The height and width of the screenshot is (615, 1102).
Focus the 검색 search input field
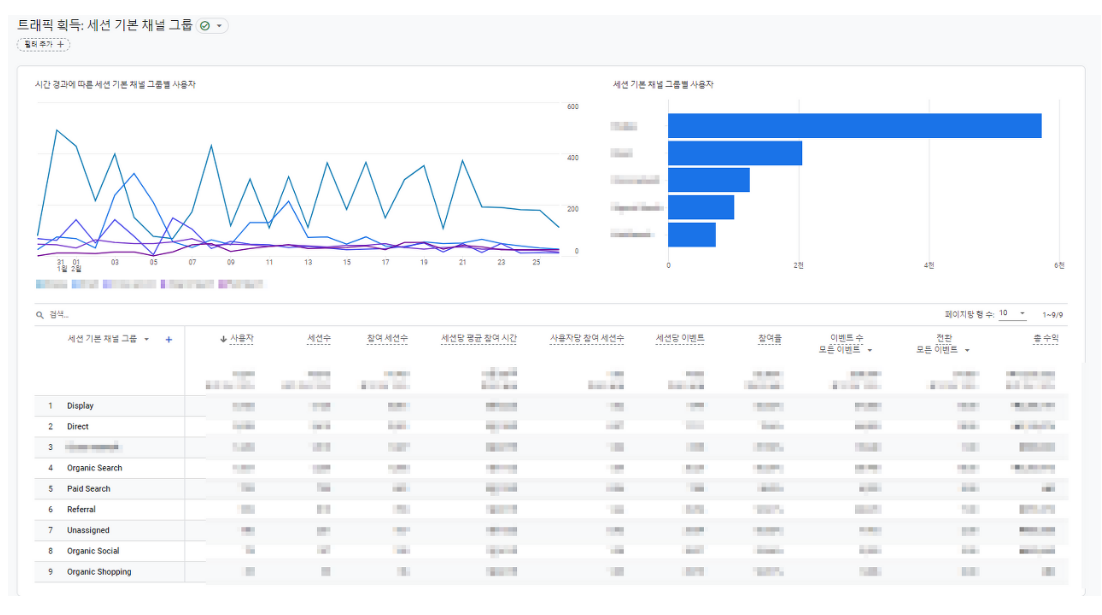tap(281, 315)
